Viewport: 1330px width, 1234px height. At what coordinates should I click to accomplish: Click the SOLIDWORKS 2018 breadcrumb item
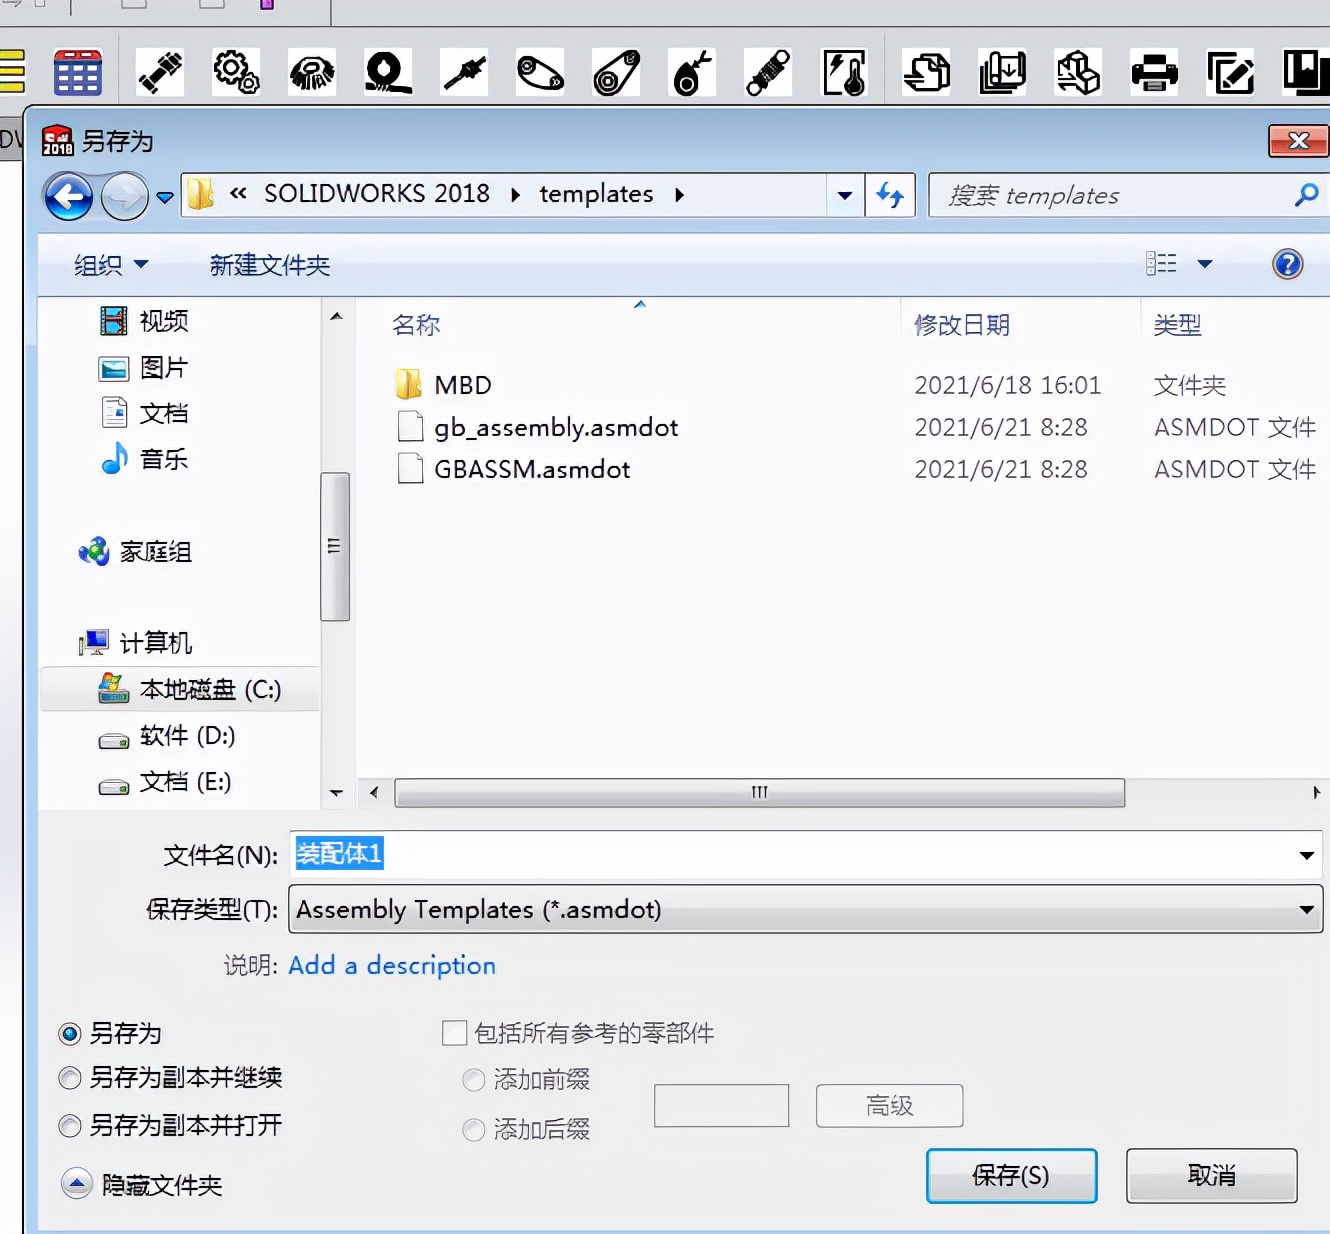coord(376,194)
